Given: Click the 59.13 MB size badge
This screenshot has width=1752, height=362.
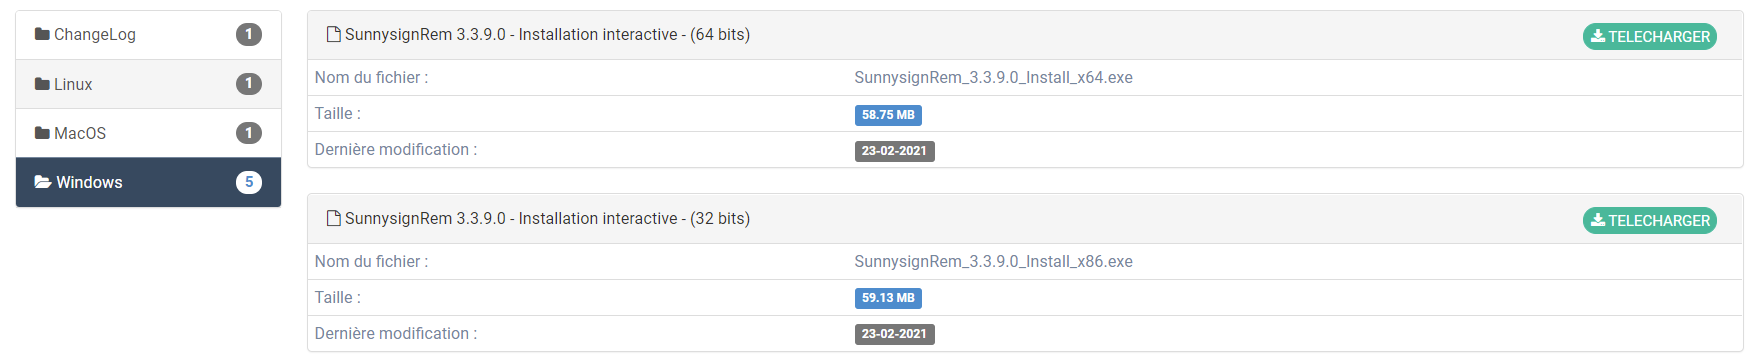Looking at the screenshot, I should 888,298.
